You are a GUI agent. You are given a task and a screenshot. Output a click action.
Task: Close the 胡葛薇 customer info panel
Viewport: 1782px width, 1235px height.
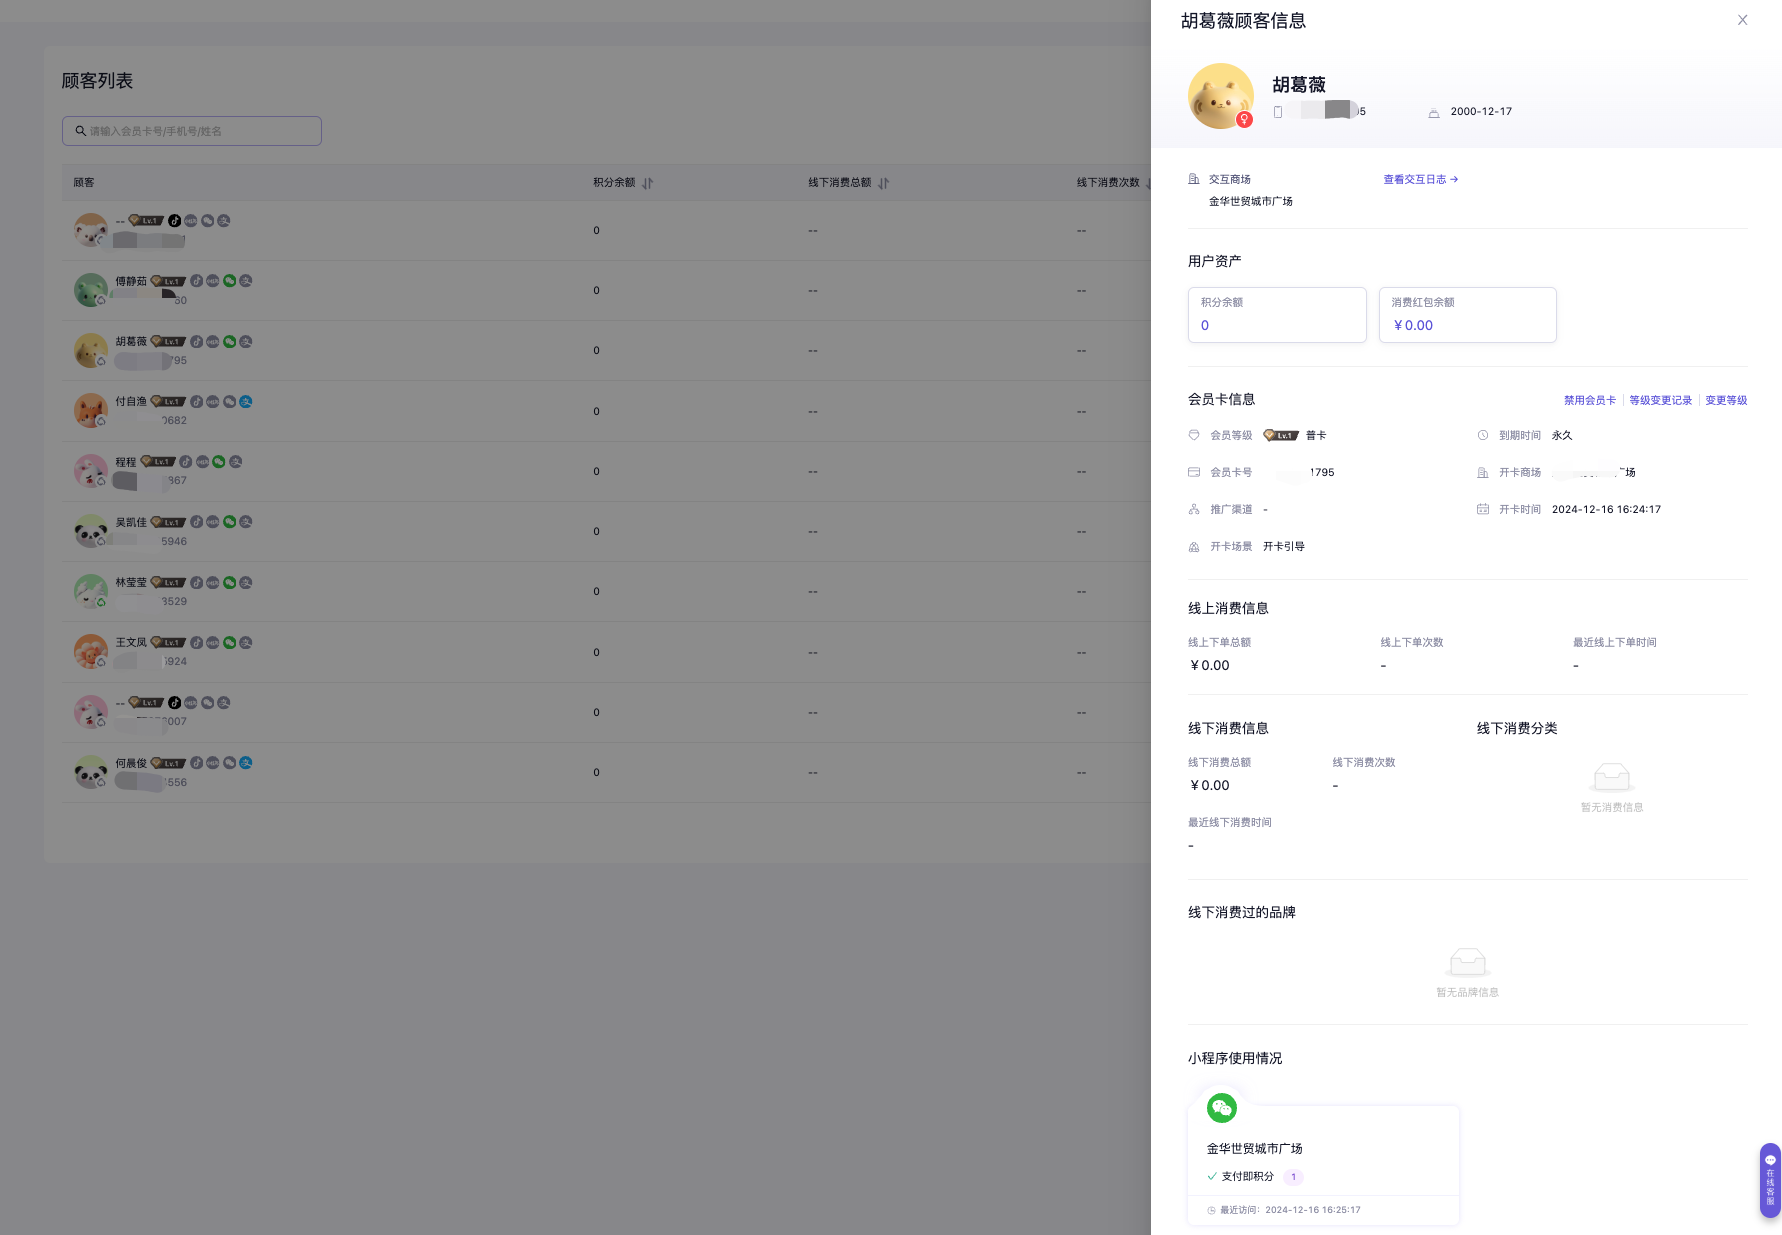pyautogui.click(x=1742, y=20)
